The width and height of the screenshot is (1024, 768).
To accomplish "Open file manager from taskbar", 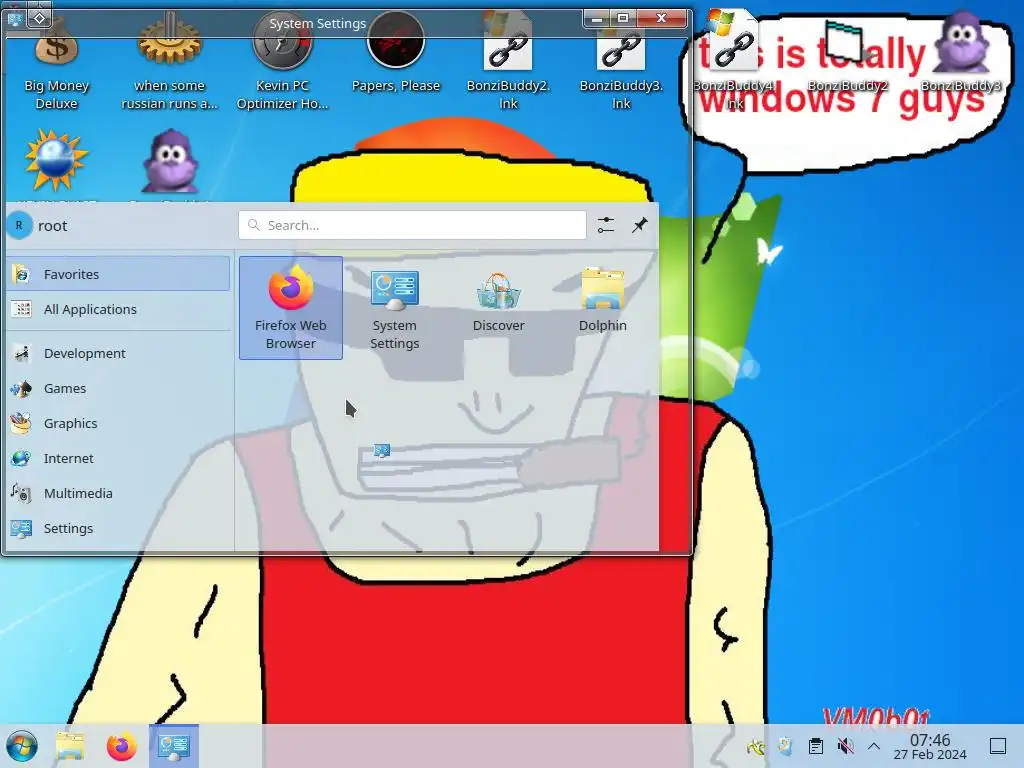I will coord(70,746).
